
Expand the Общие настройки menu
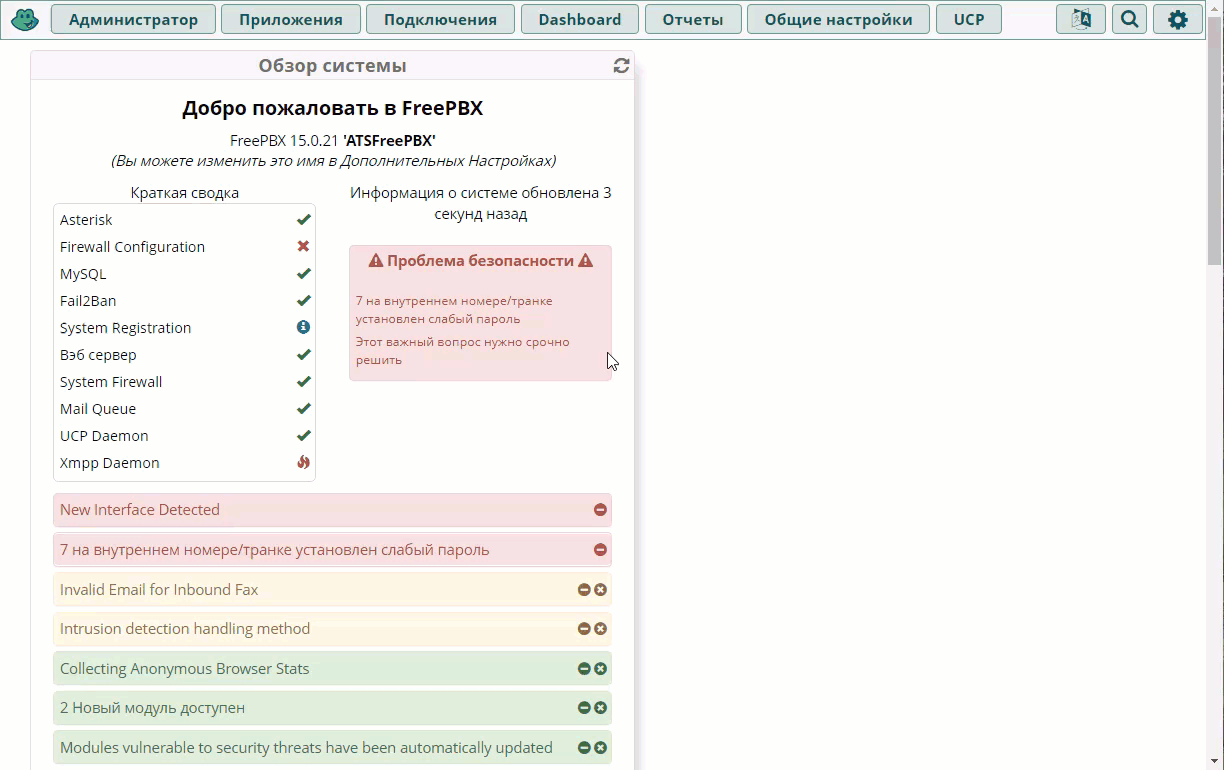[x=838, y=19]
